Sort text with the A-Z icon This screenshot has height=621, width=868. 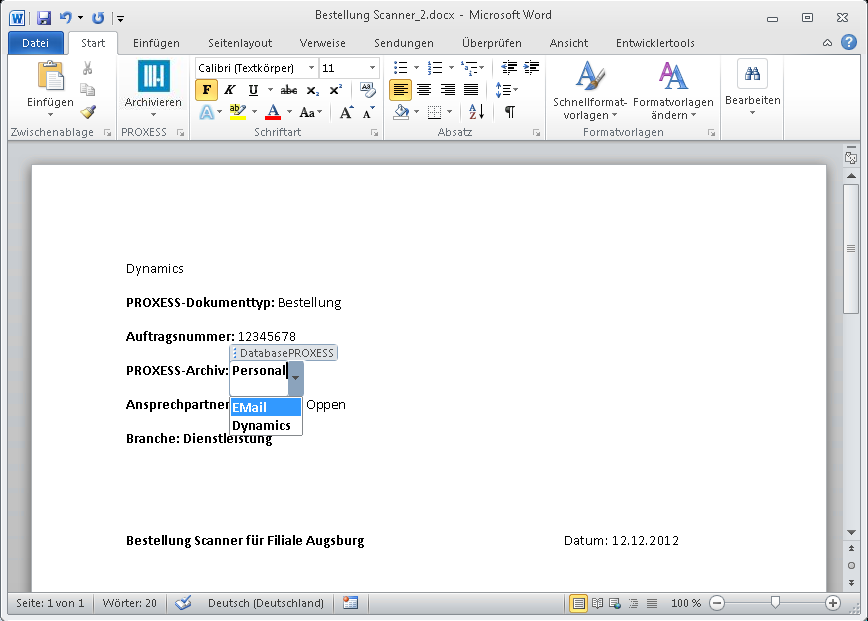(476, 112)
